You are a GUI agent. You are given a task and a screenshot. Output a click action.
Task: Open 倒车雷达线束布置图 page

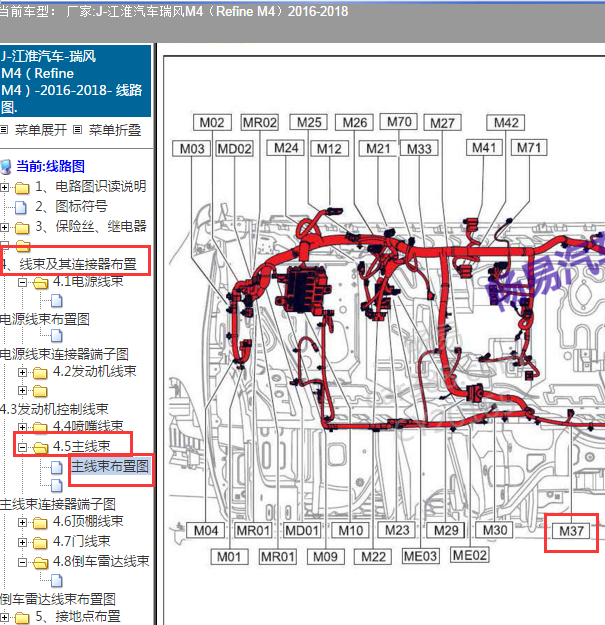coord(58,599)
